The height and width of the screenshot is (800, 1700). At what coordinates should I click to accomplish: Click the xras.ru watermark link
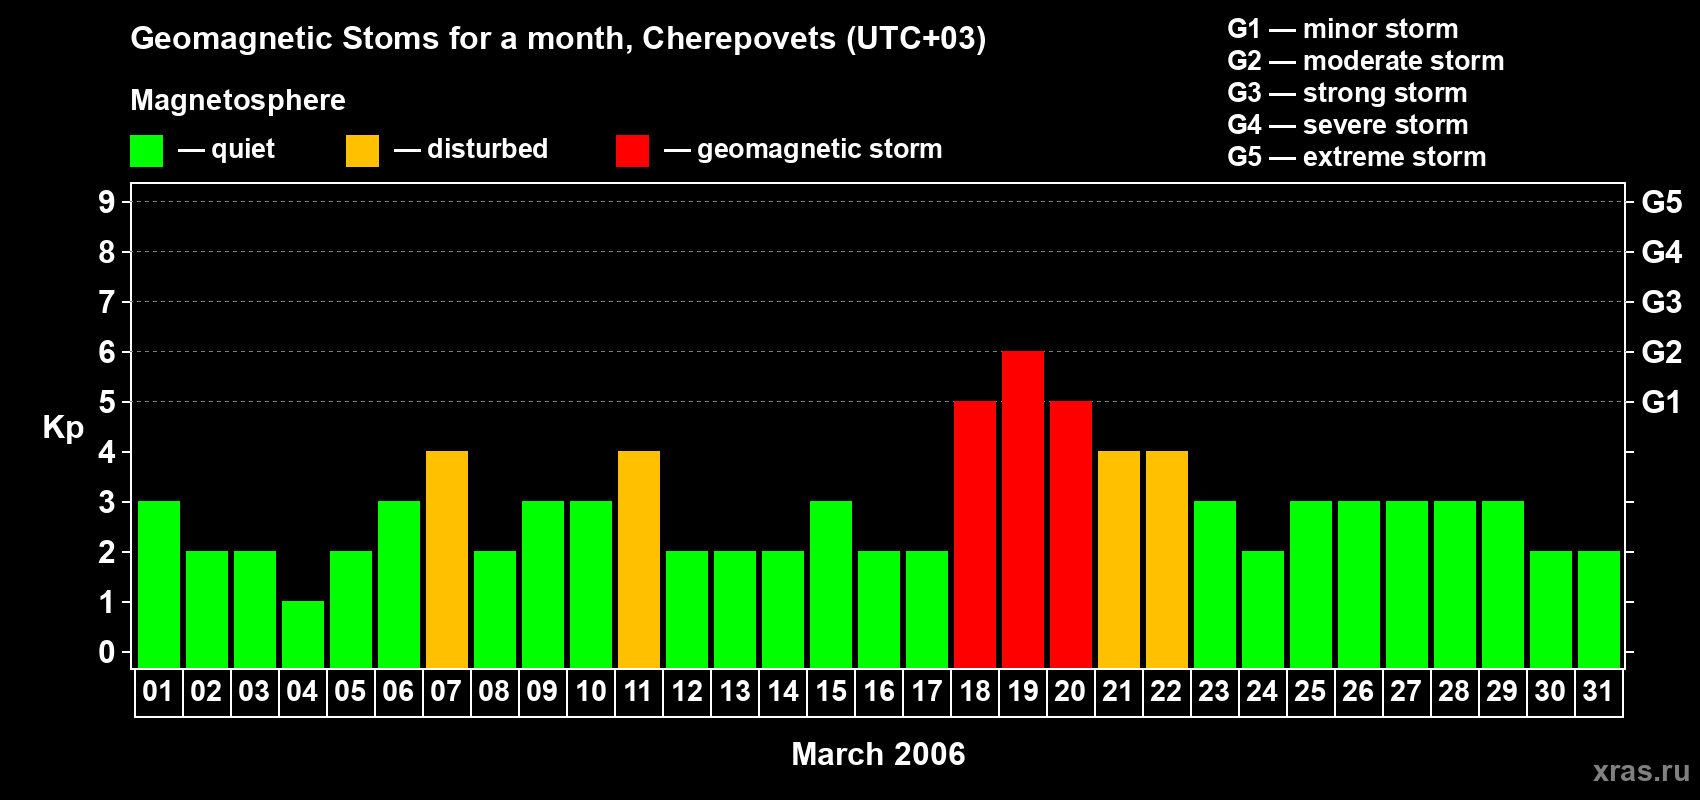pyautogui.click(x=1640, y=771)
